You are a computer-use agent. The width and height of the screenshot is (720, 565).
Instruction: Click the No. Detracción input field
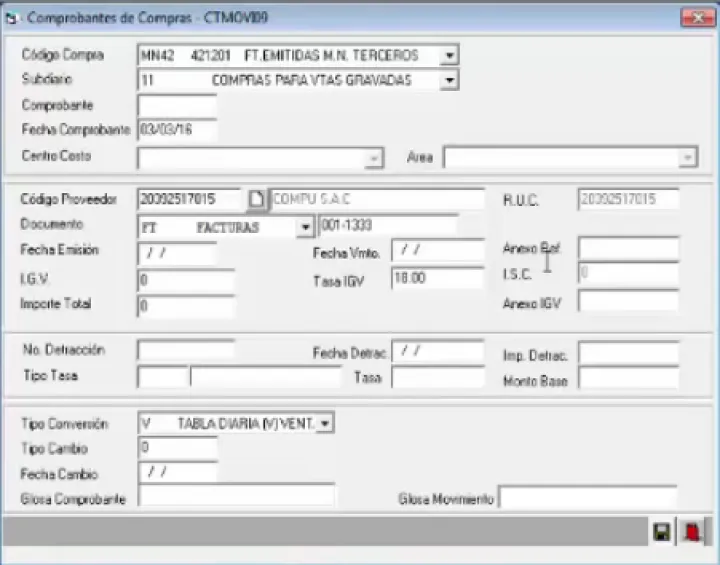[x=186, y=350]
